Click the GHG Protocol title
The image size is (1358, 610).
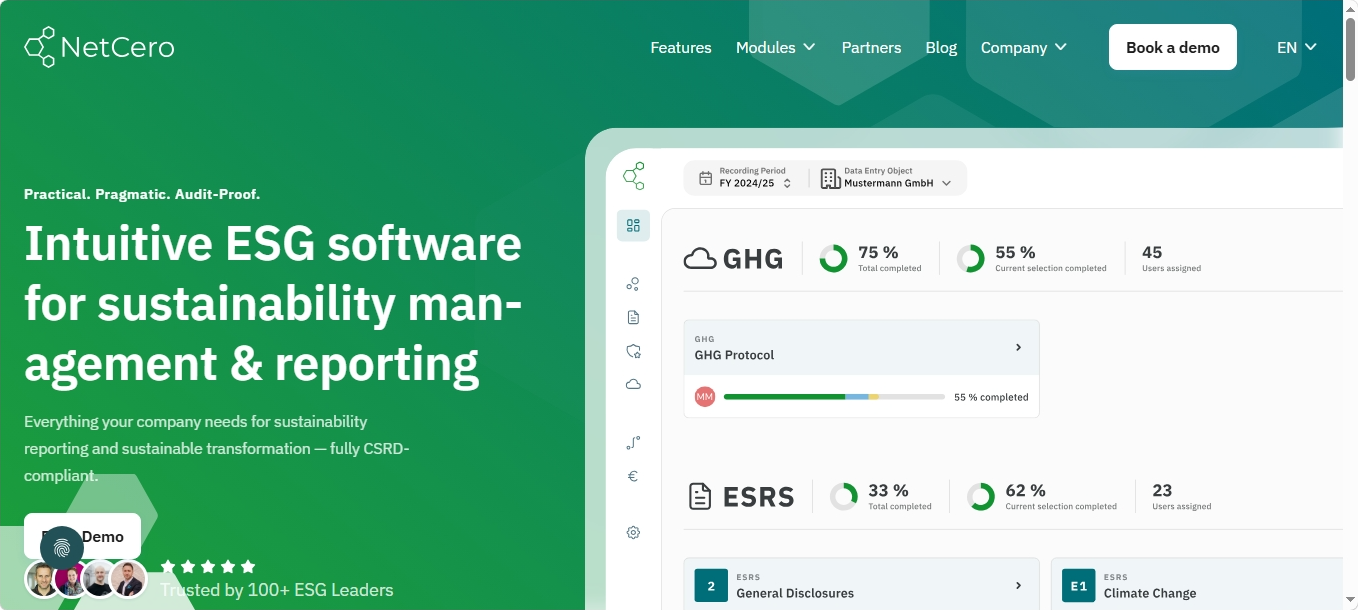[735, 355]
